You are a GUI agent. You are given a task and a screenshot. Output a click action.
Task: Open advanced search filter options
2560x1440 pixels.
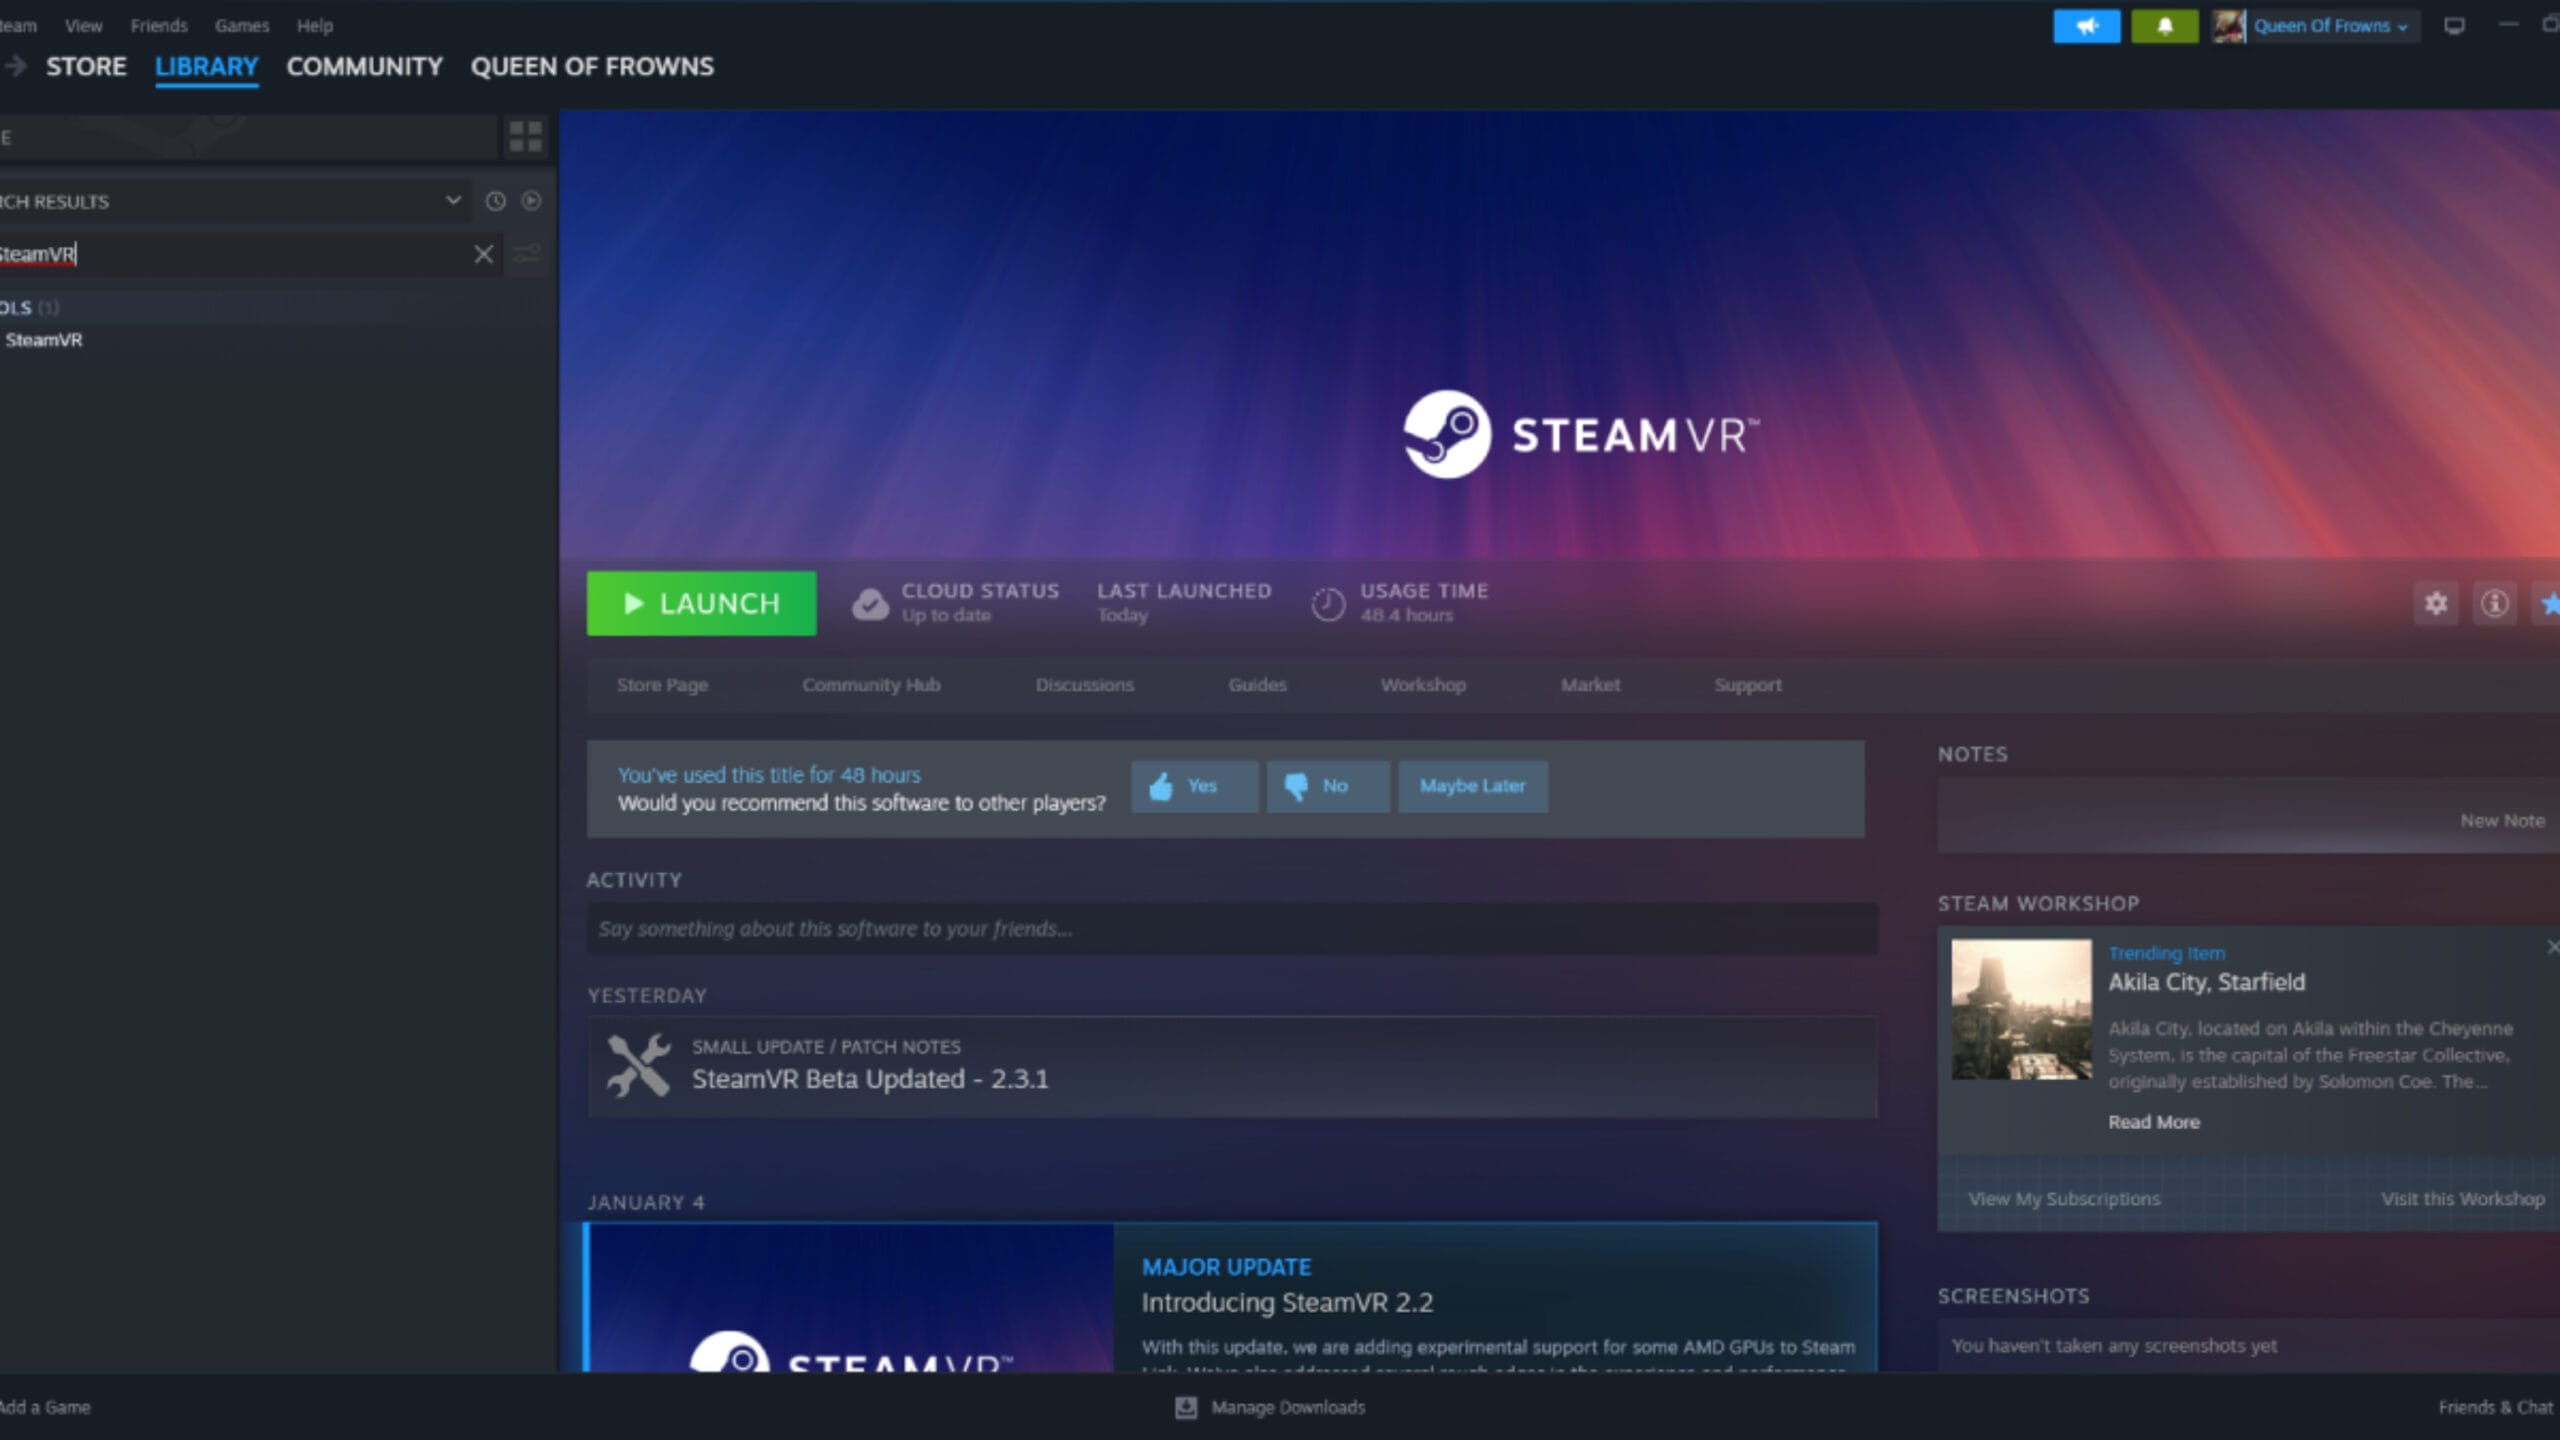[x=526, y=254]
